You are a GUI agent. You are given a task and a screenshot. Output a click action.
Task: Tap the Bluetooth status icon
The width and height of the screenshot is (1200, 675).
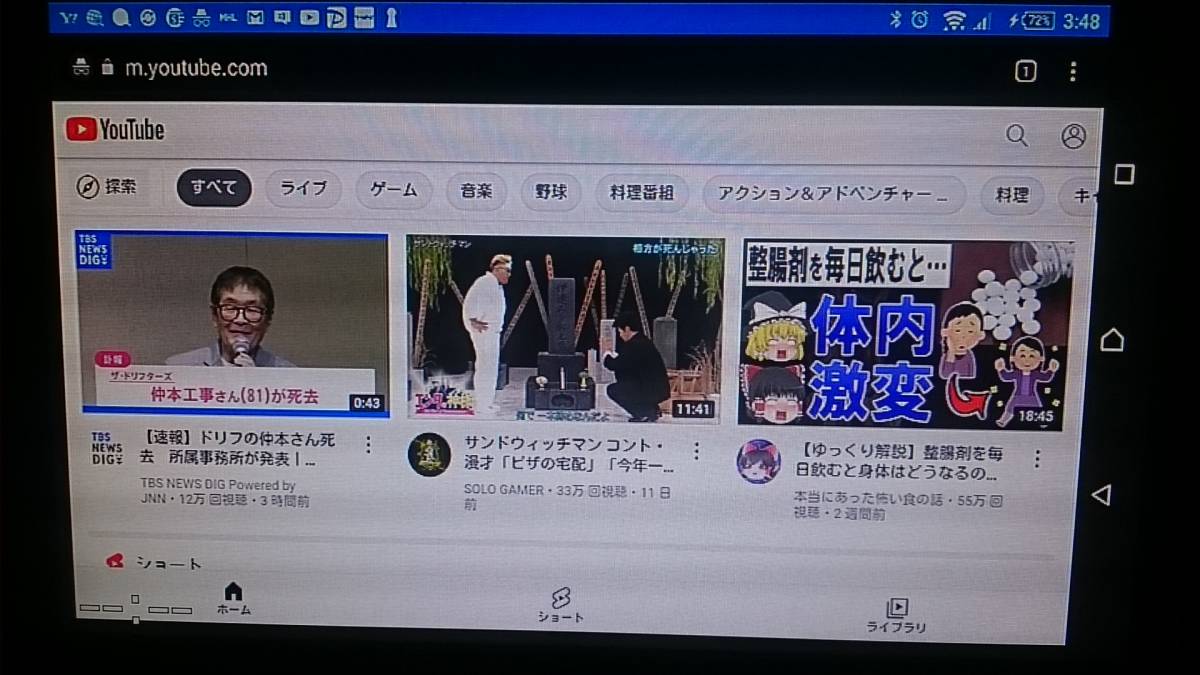click(x=896, y=19)
